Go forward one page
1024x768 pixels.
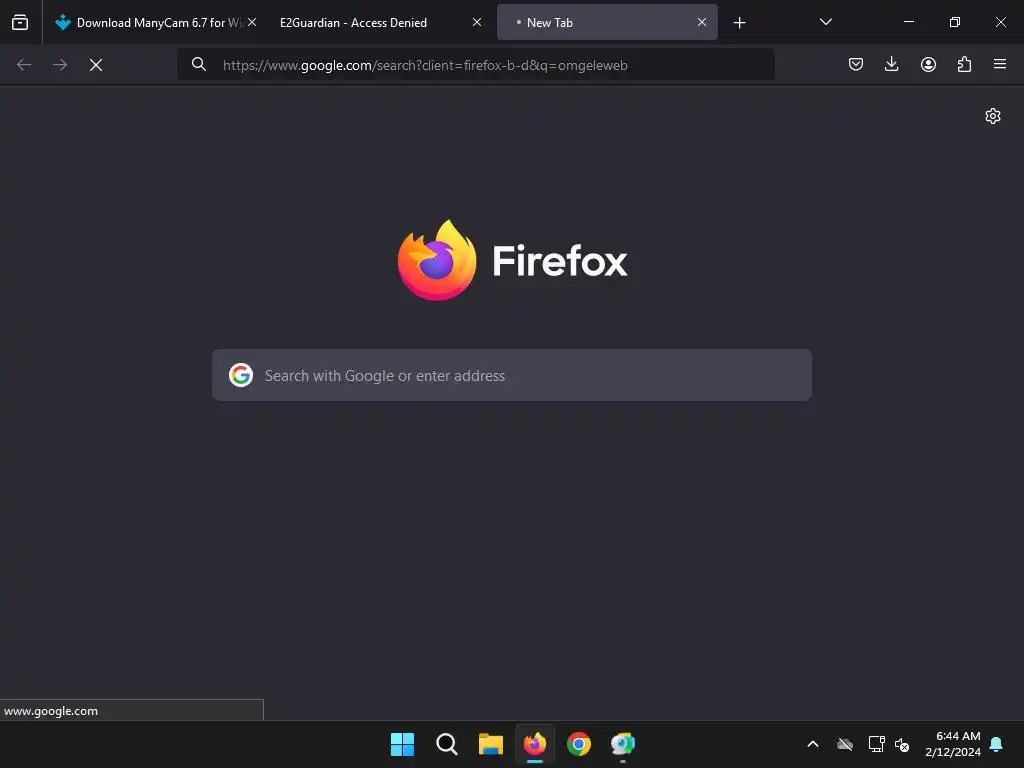[60, 65]
